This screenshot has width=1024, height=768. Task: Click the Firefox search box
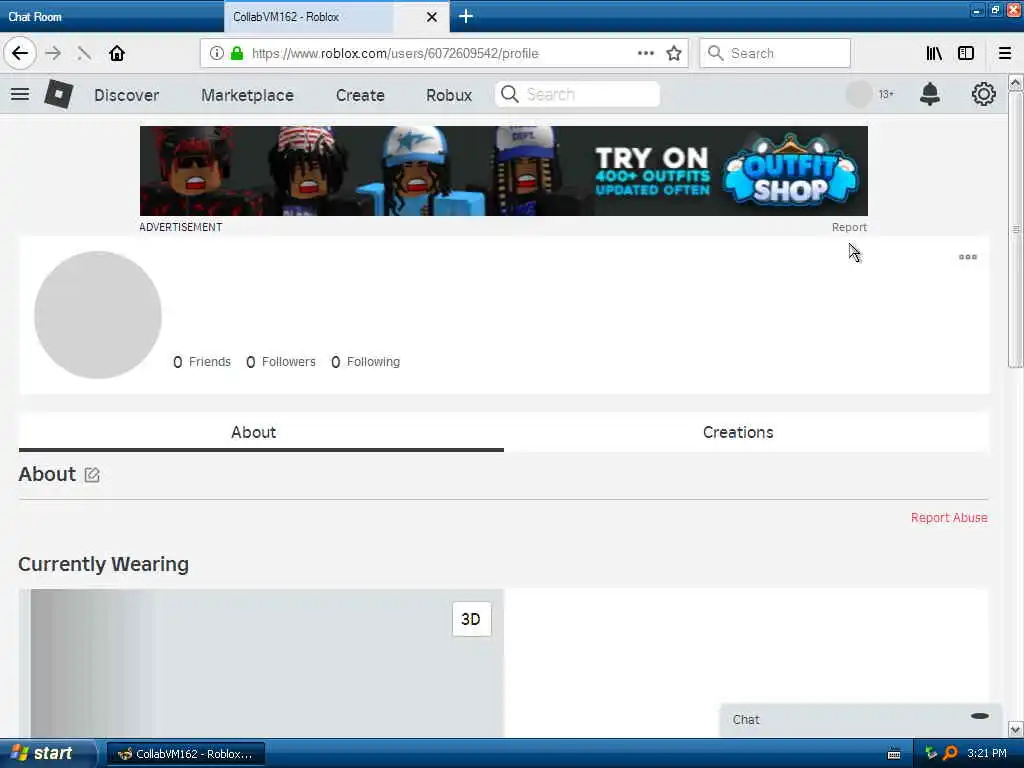[775, 53]
